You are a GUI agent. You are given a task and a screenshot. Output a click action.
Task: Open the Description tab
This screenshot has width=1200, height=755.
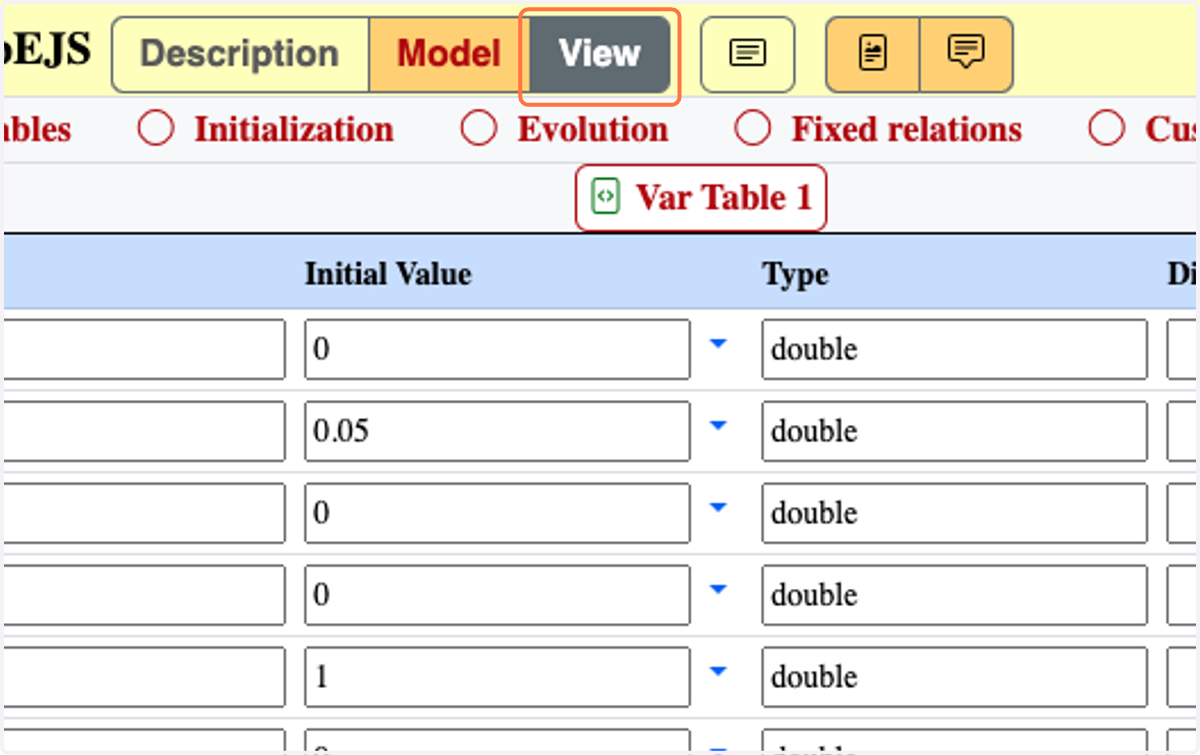(x=240, y=54)
